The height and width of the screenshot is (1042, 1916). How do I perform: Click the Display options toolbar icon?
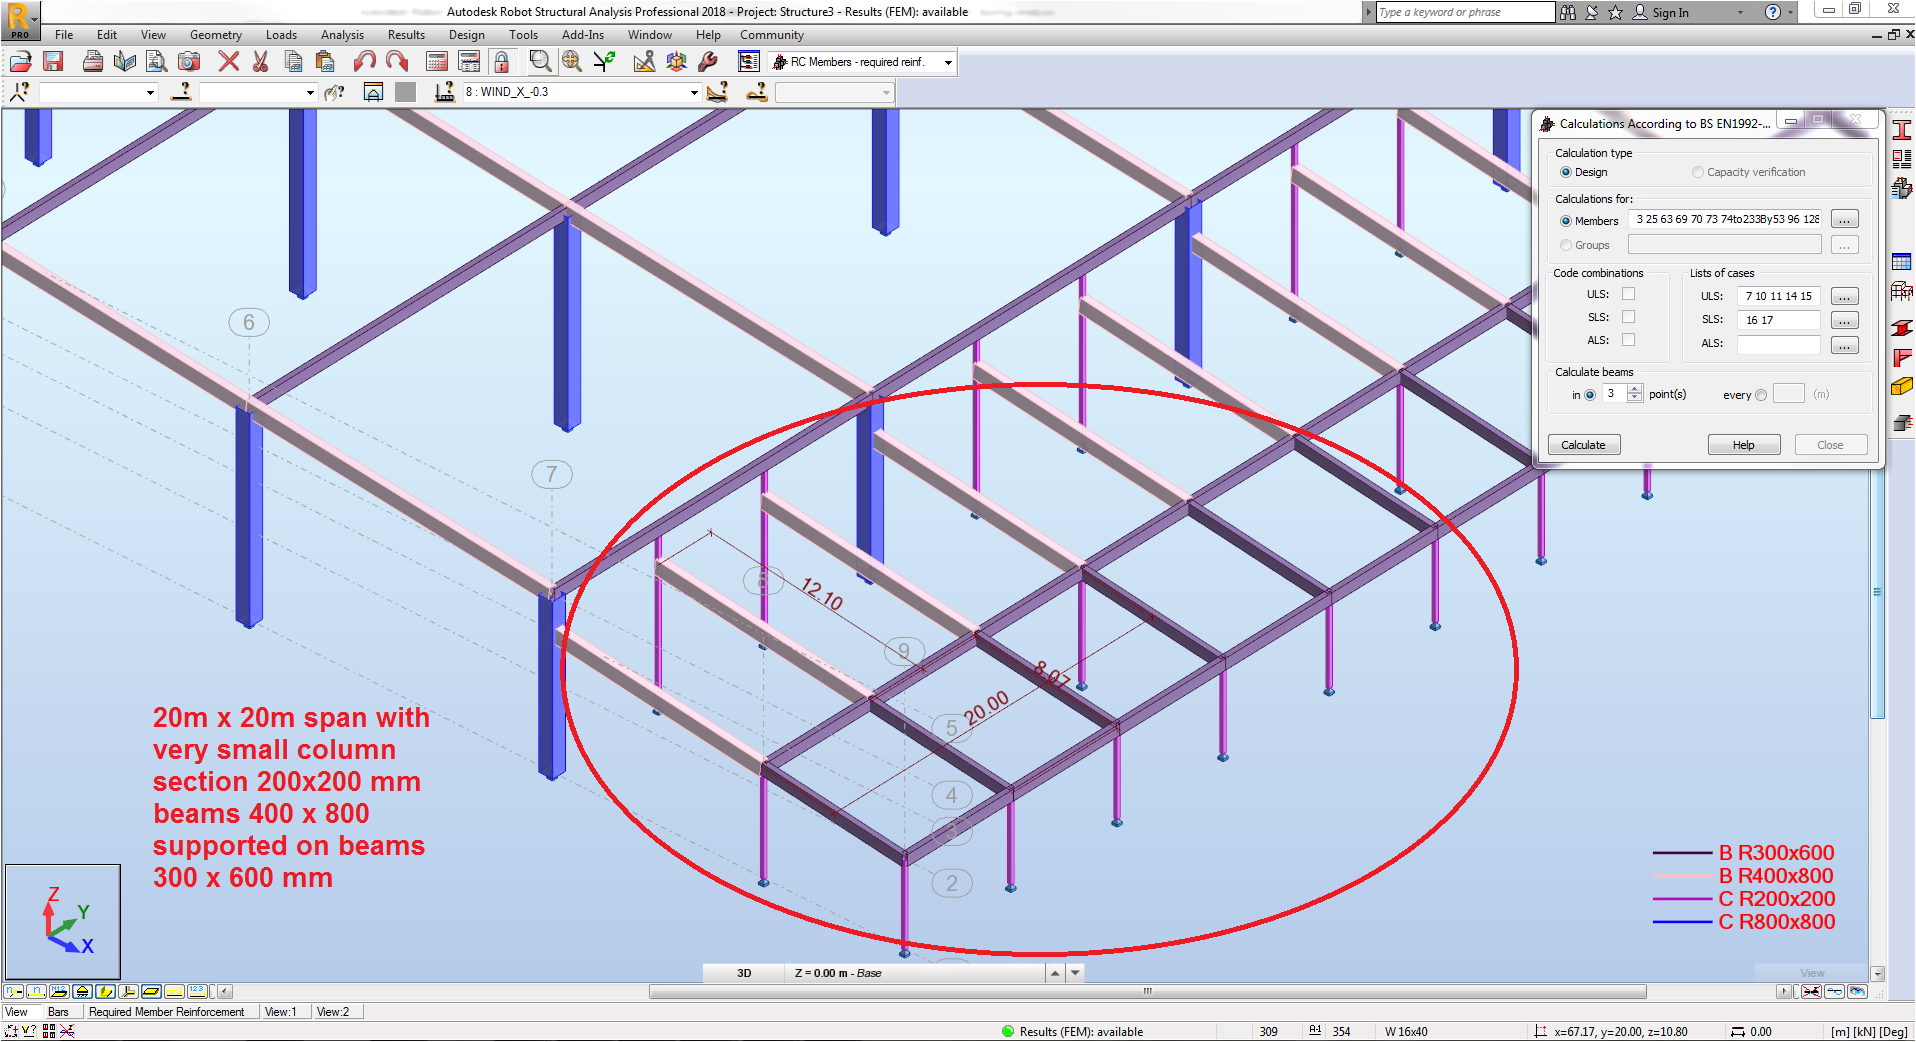pyautogui.click(x=749, y=61)
